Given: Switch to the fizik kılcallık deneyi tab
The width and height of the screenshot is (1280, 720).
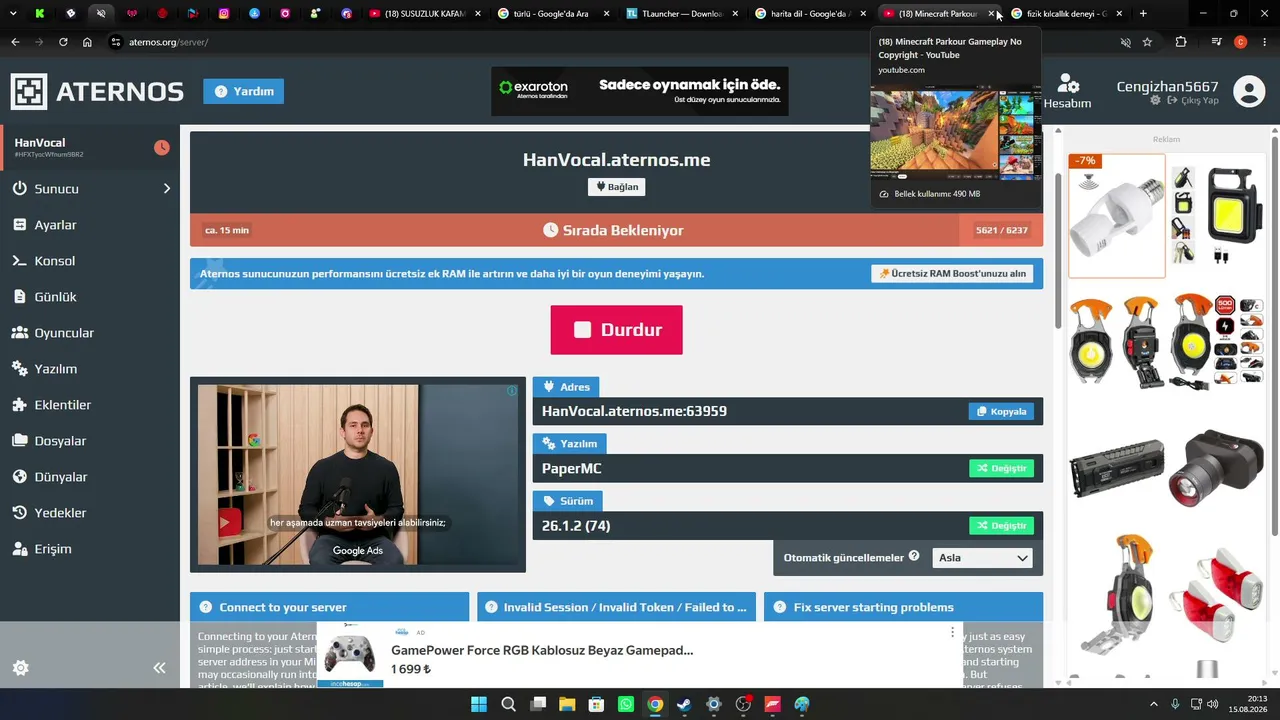Looking at the screenshot, I should pos(1067,14).
